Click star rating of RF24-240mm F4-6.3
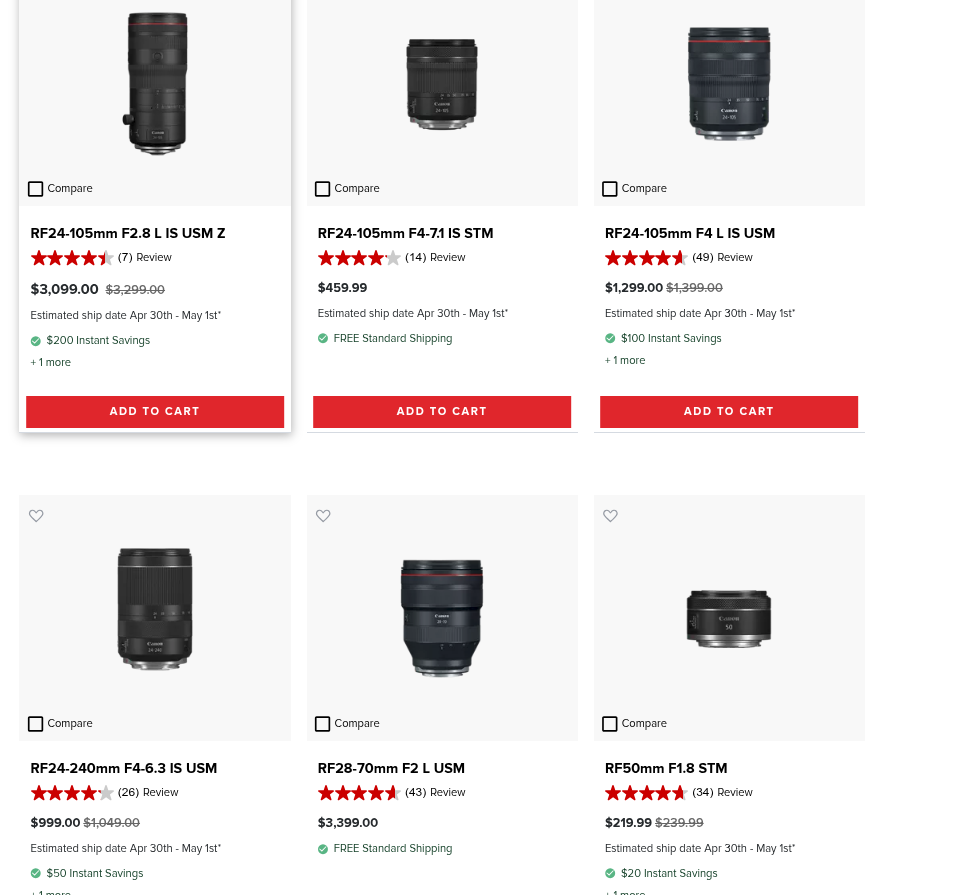 pos(72,793)
